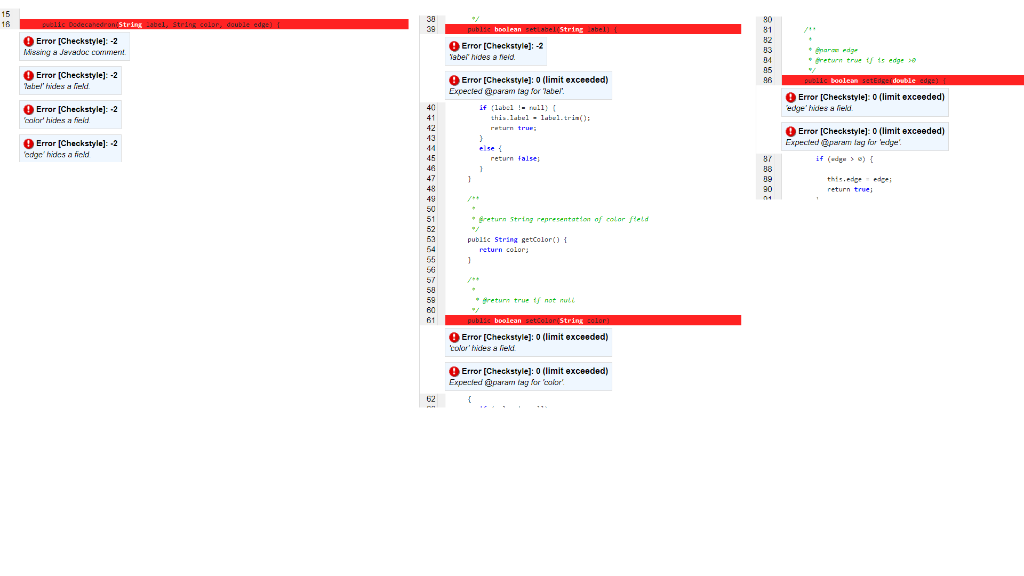Click the error icon for Expected @param tag for 'edge'
The image size is (1024, 576).
[791, 131]
